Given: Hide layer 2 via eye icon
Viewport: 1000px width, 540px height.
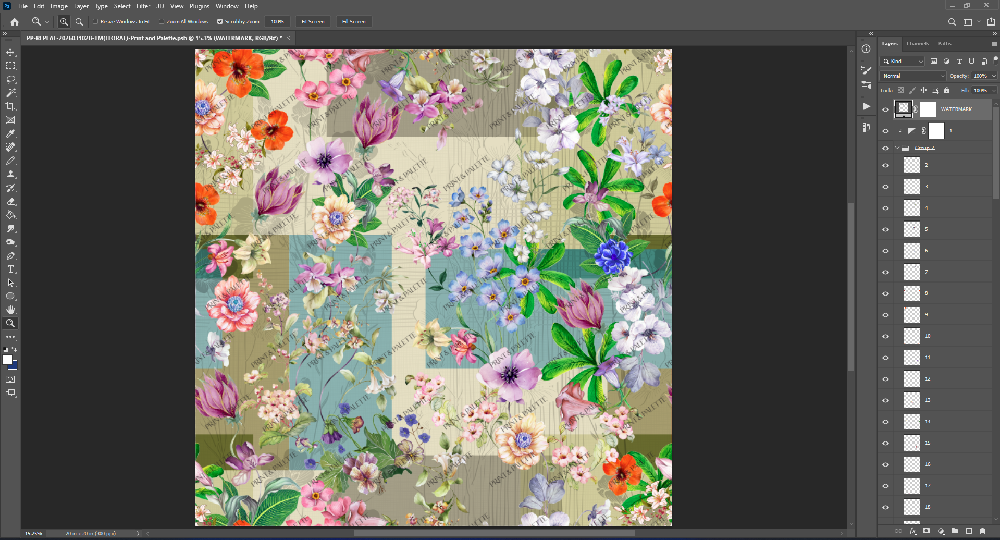Looking at the screenshot, I should coord(885,165).
